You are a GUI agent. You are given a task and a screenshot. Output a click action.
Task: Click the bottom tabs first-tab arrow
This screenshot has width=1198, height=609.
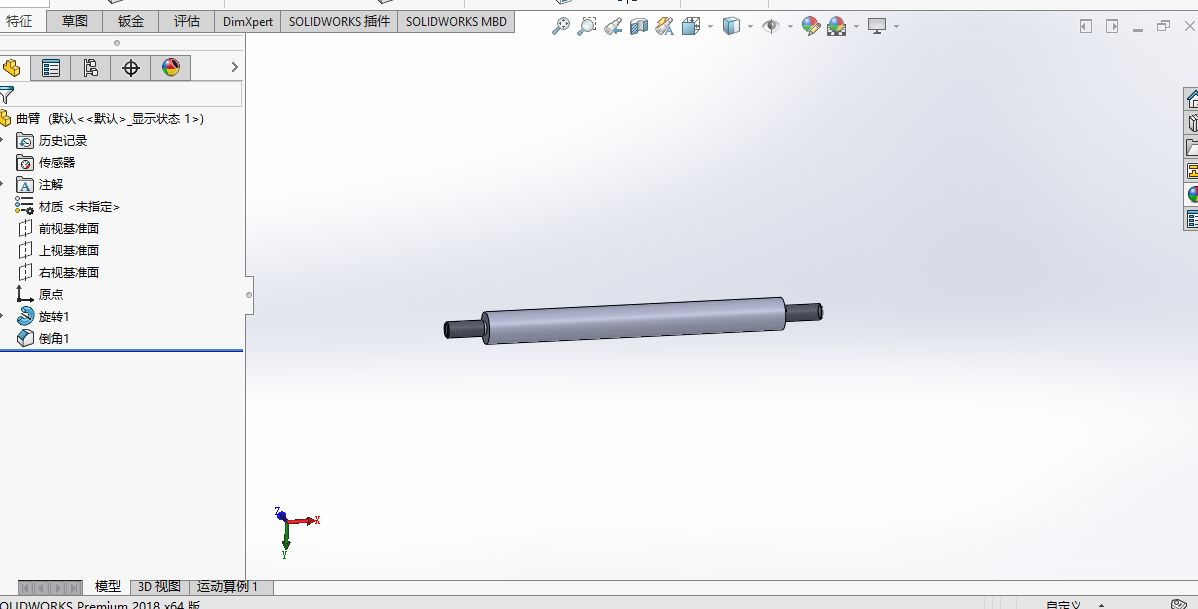click(x=25, y=588)
